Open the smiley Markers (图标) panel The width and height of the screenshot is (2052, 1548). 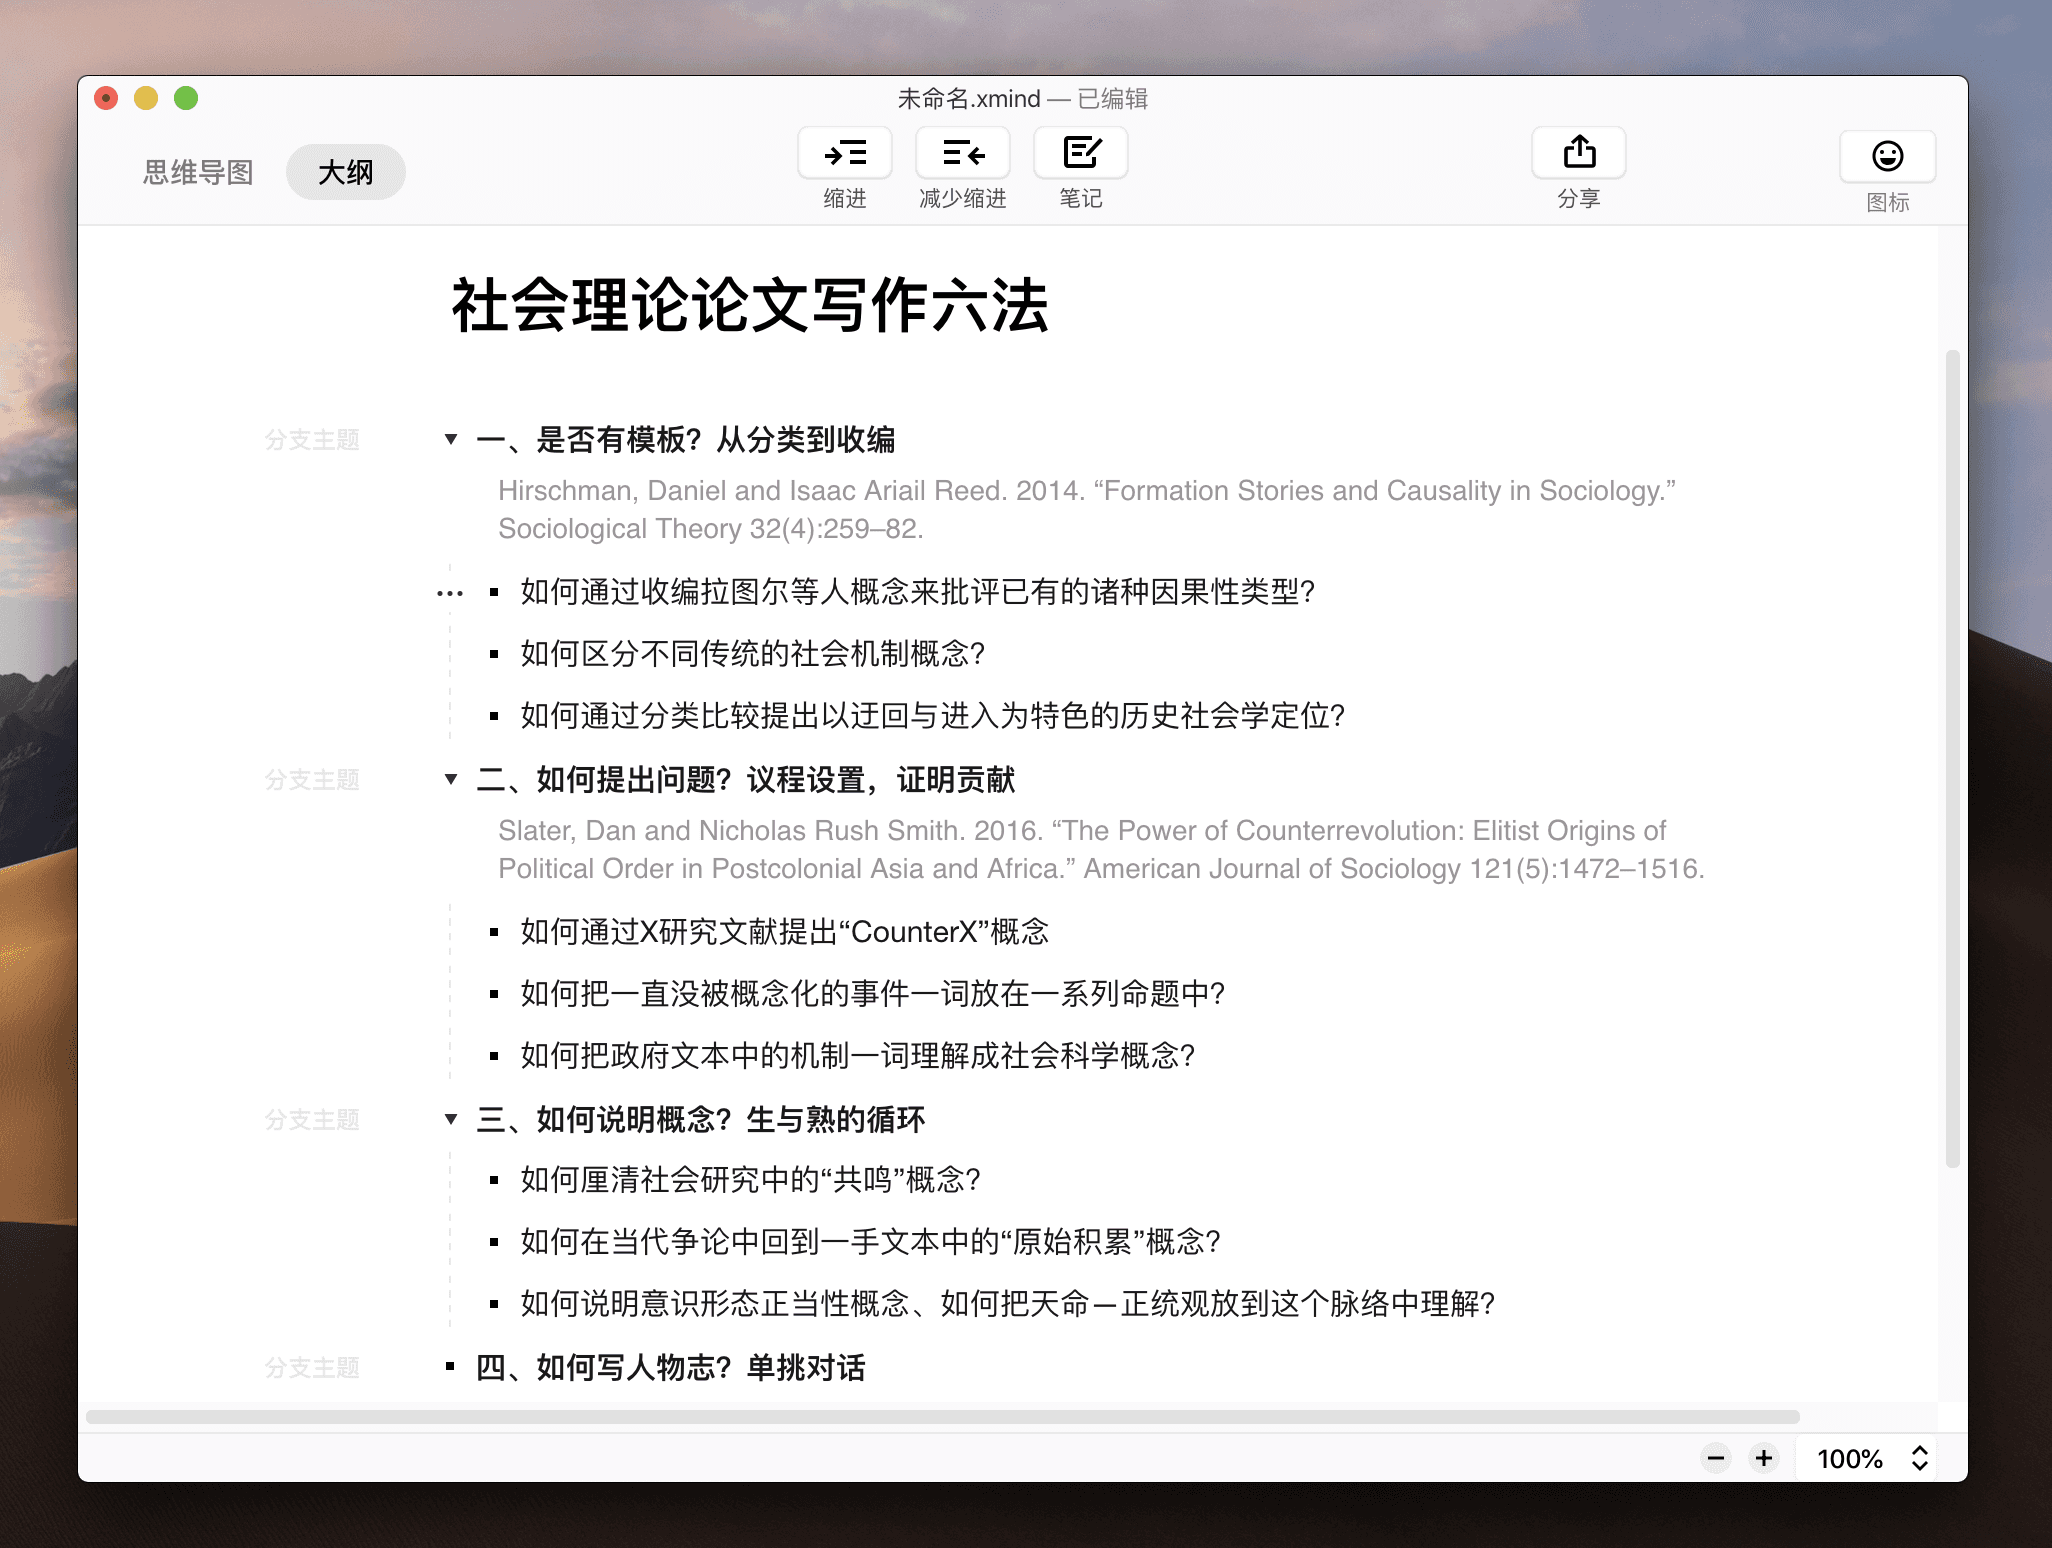1887,157
